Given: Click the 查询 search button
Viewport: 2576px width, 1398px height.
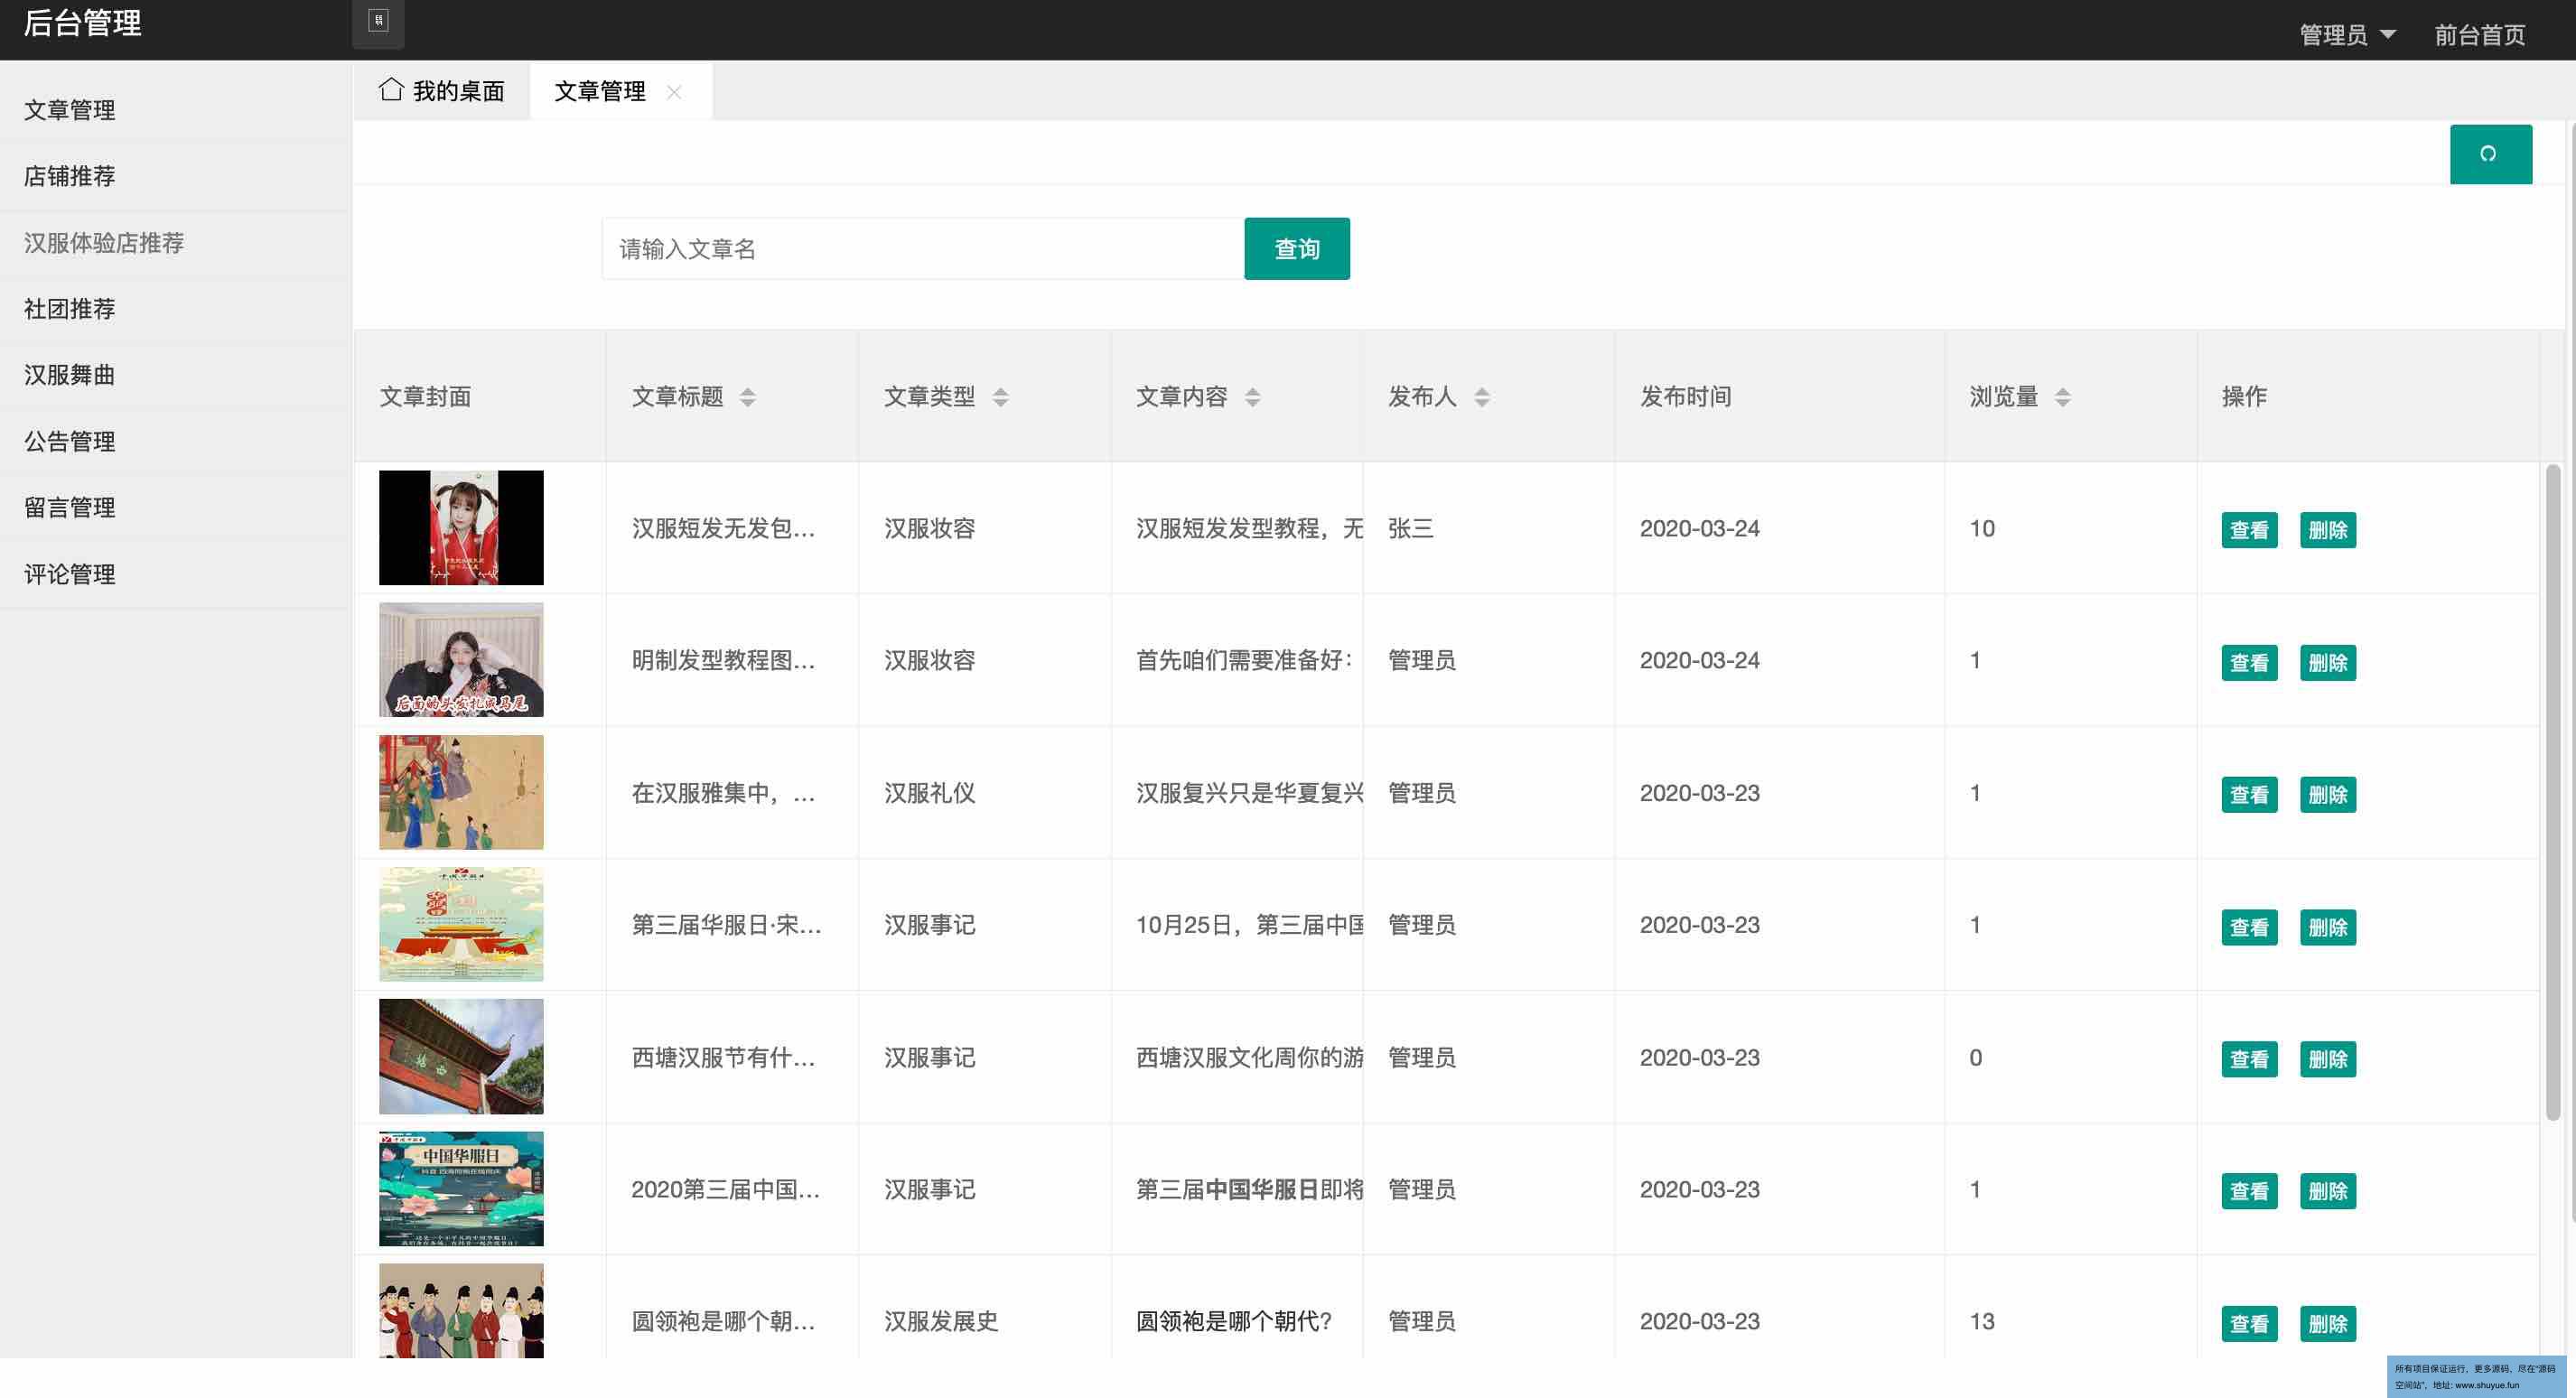Looking at the screenshot, I should [1296, 249].
